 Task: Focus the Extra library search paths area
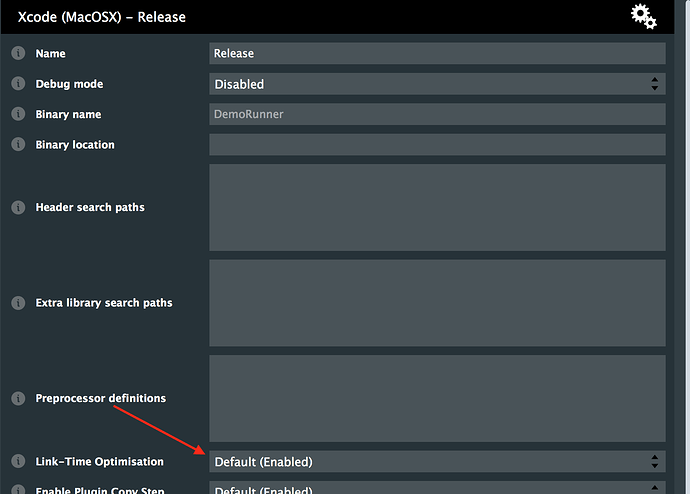click(x=437, y=303)
